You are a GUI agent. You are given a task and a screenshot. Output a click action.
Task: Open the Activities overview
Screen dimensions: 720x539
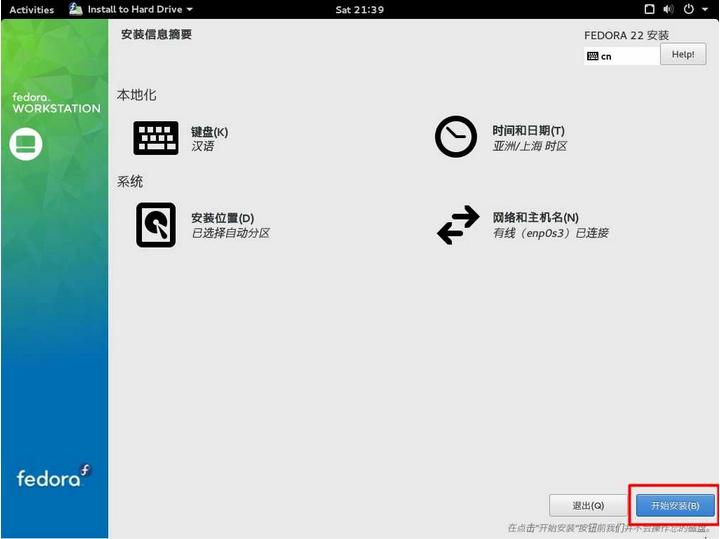tap(32, 10)
